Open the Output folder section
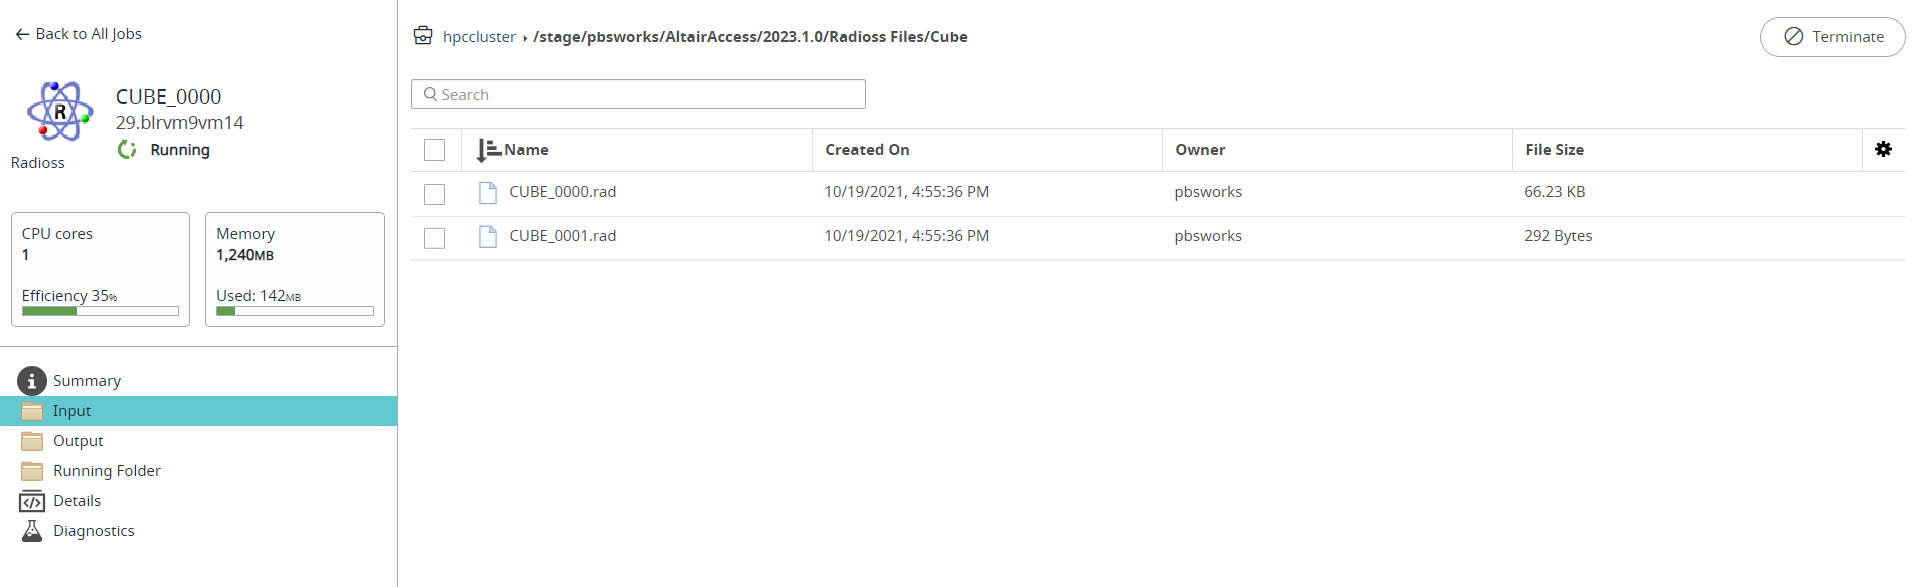The height and width of the screenshot is (587, 1912). [x=78, y=441]
